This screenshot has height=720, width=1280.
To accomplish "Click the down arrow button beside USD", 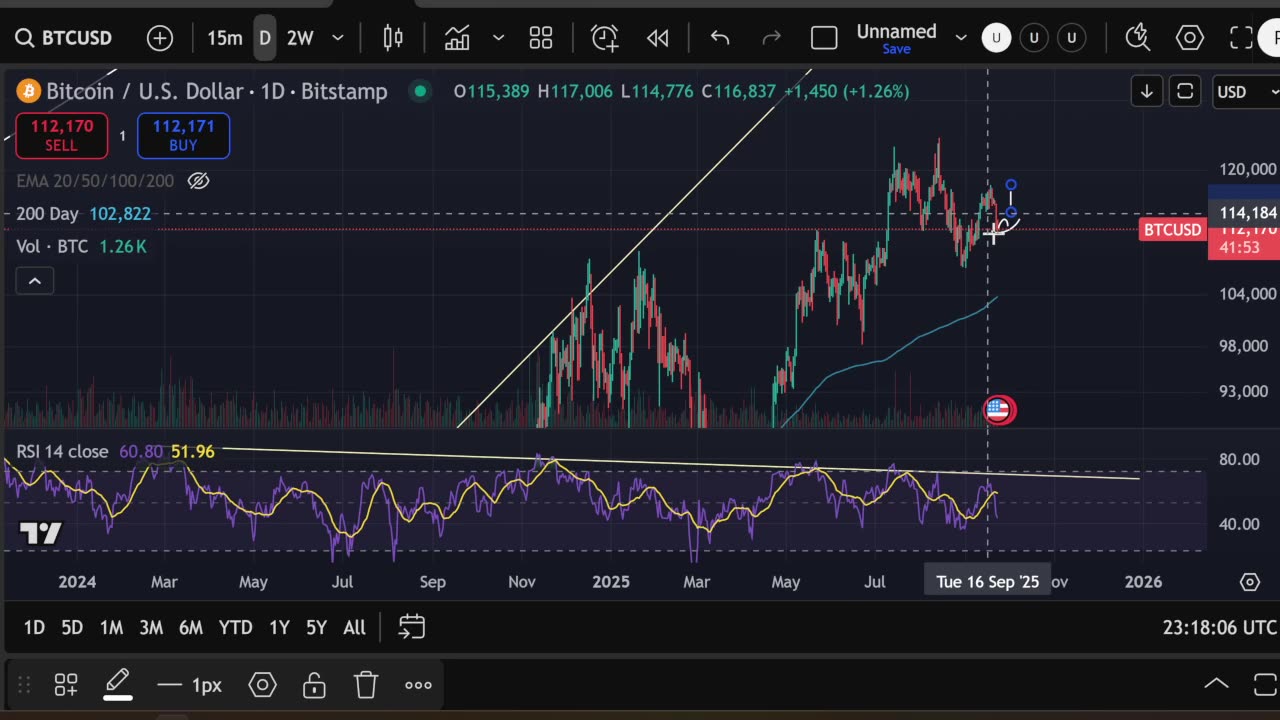I will tap(1146, 92).
